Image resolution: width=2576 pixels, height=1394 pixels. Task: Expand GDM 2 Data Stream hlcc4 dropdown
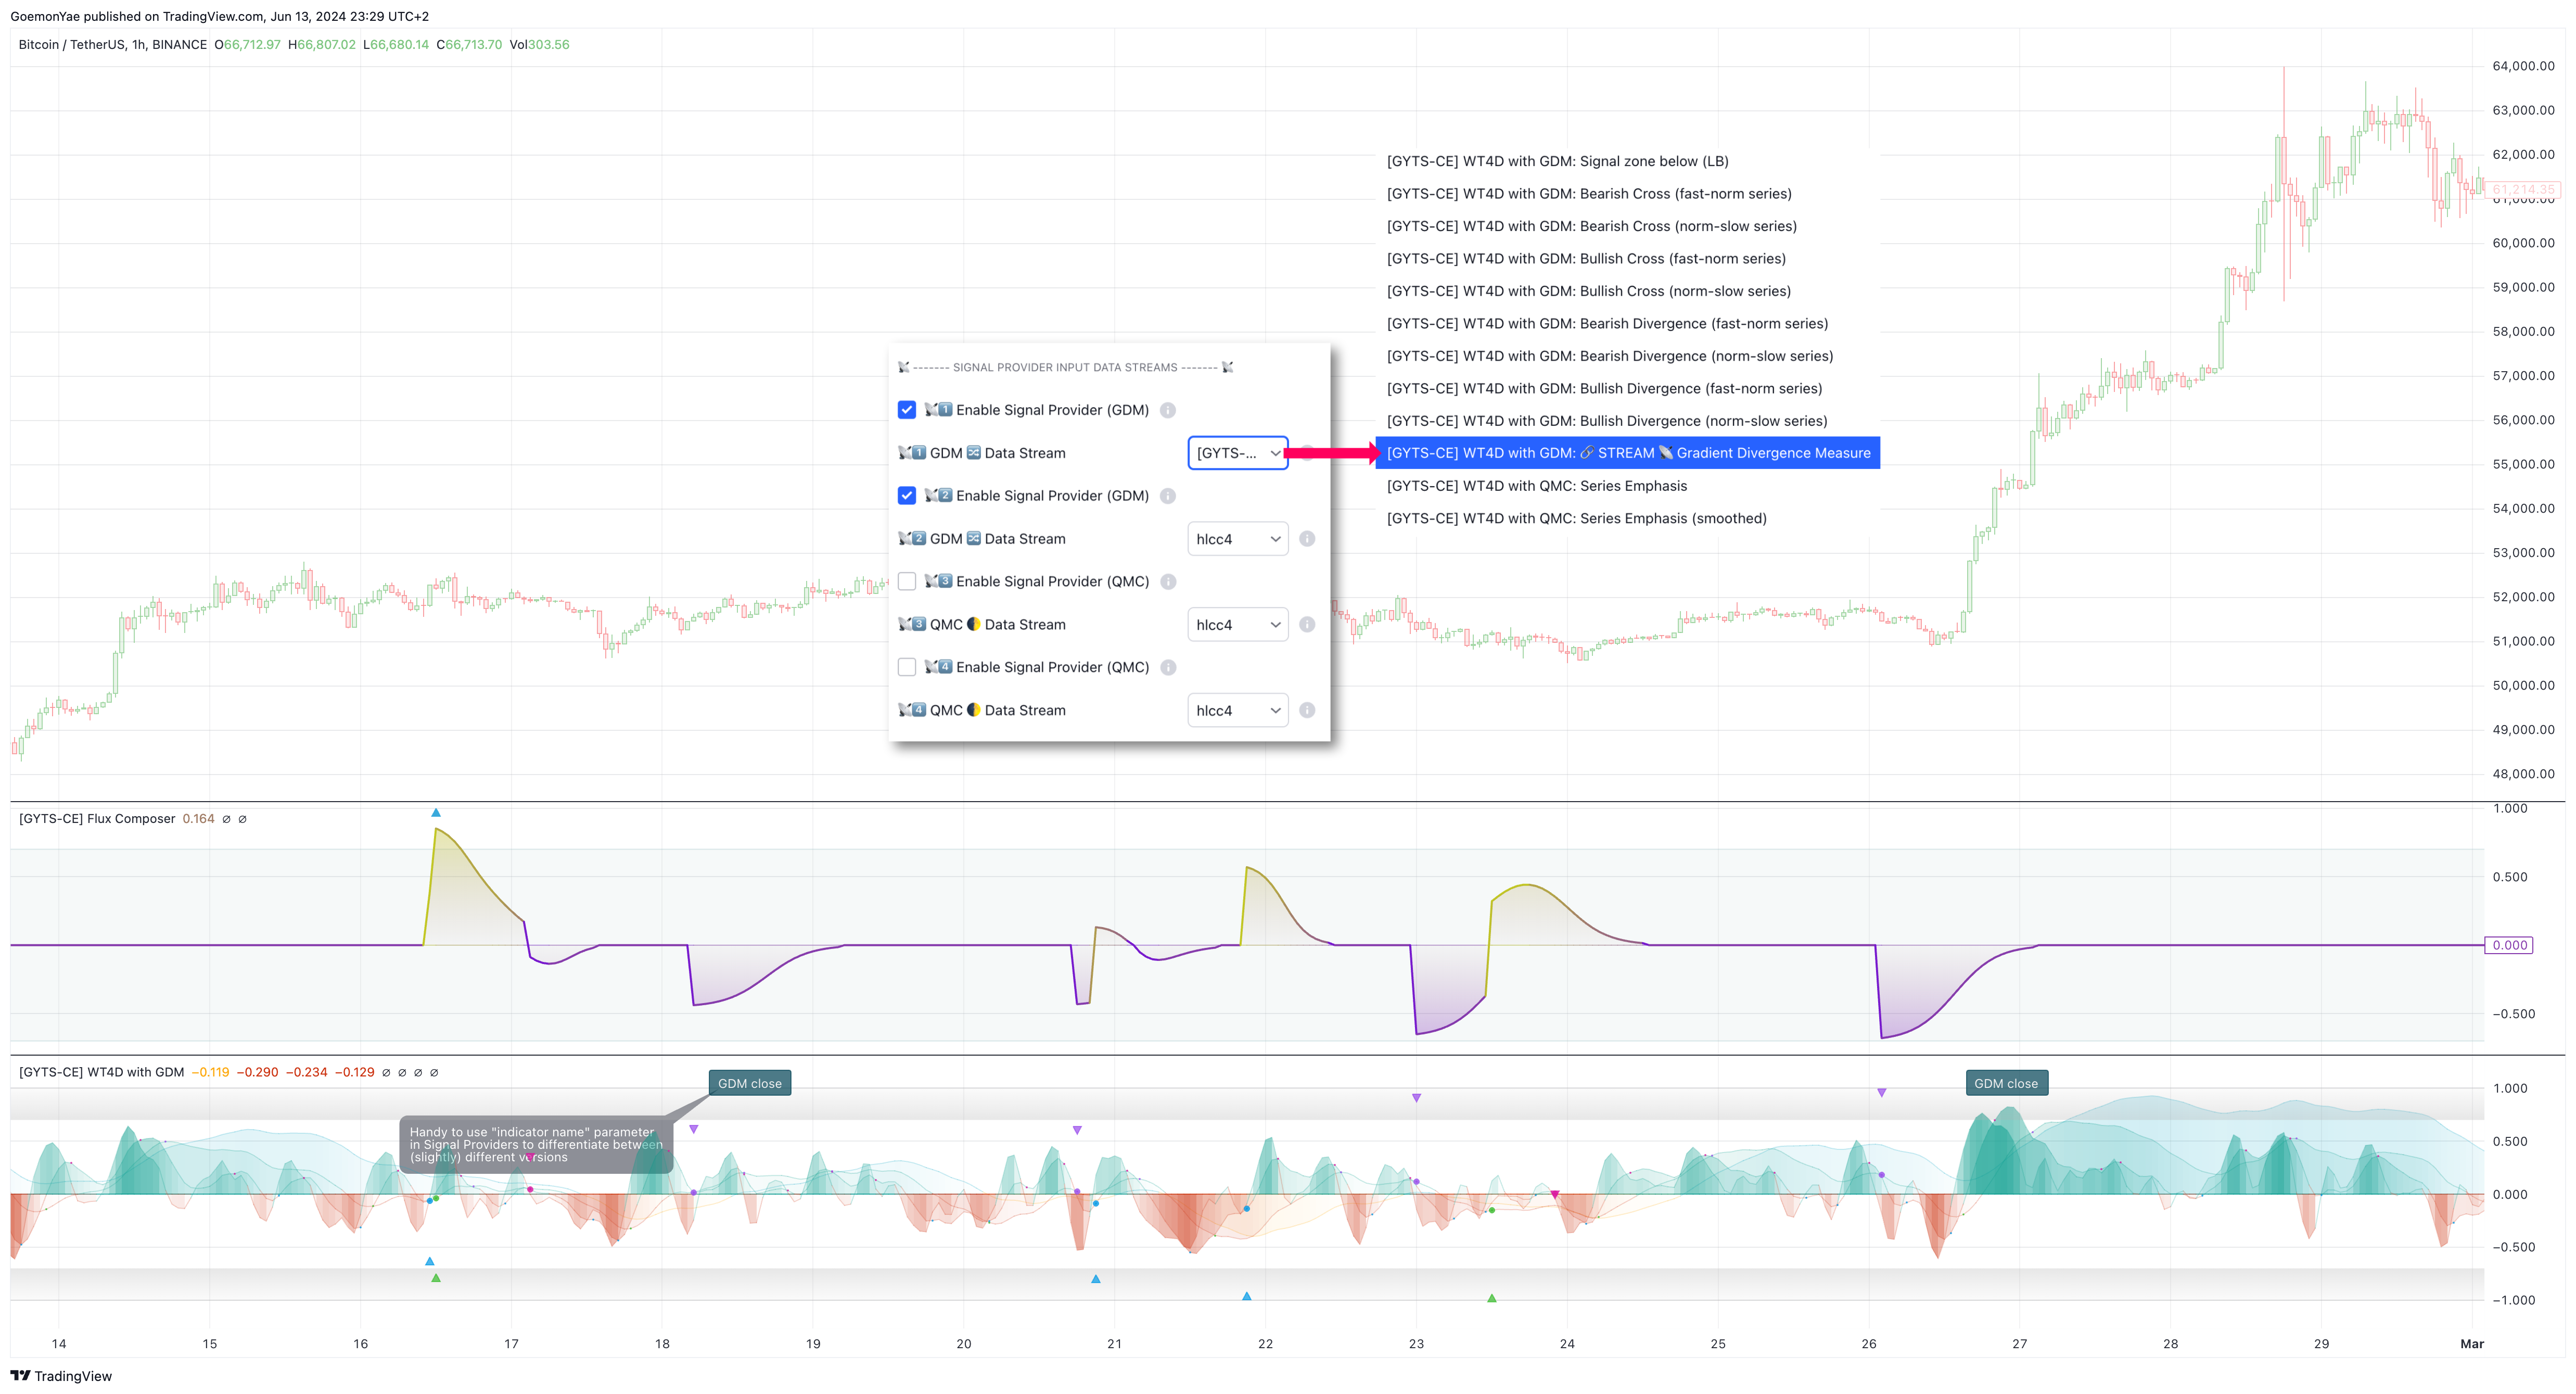tap(1238, 539)
